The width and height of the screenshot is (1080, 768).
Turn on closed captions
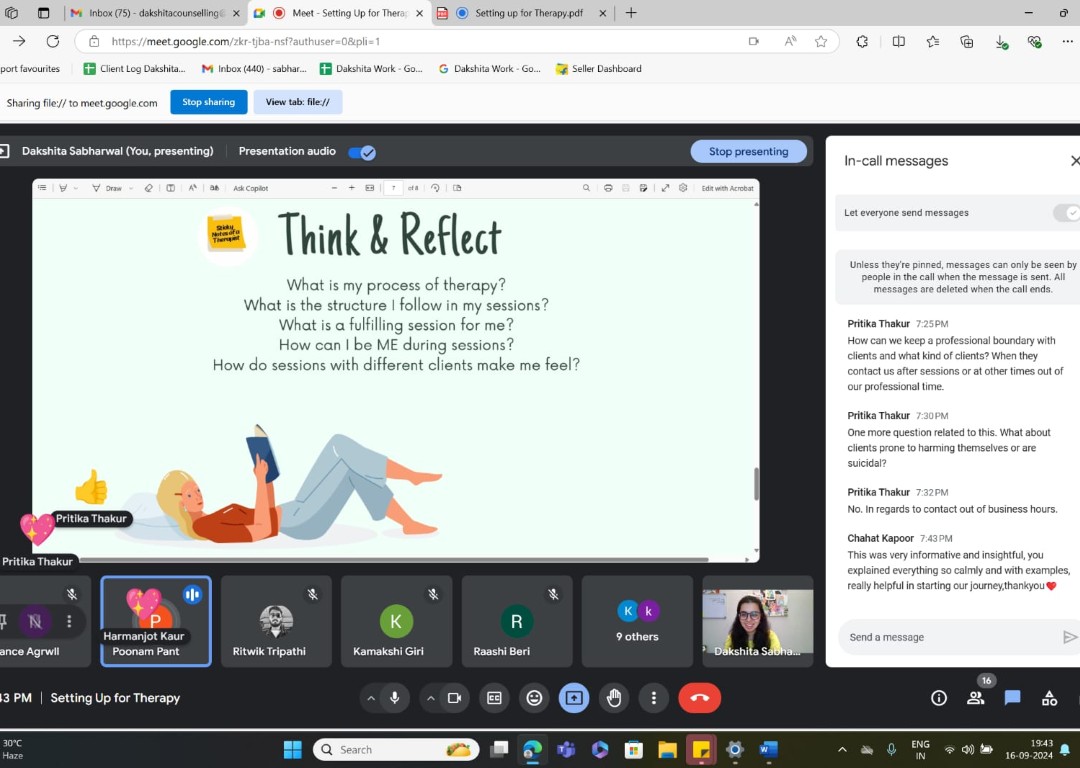pyautogui.click(x=494, y=698)
